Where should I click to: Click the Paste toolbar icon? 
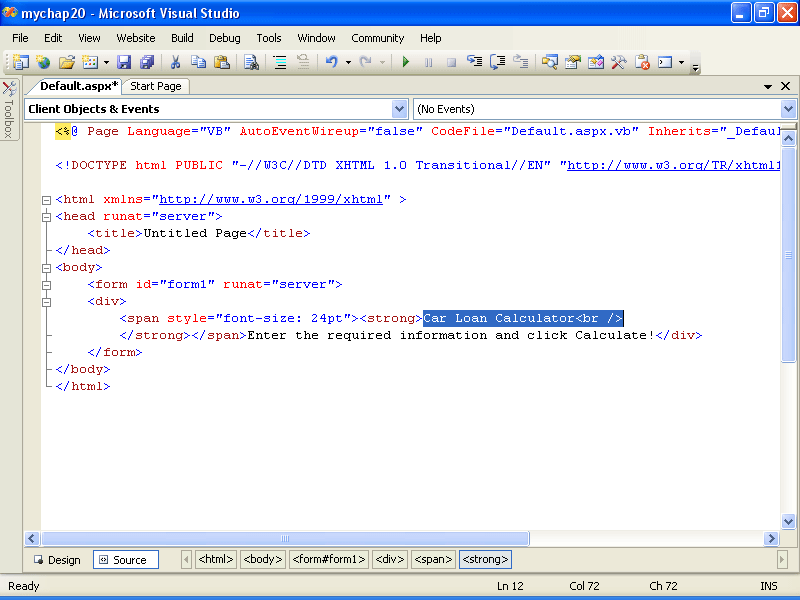click(x=221, y=62)
